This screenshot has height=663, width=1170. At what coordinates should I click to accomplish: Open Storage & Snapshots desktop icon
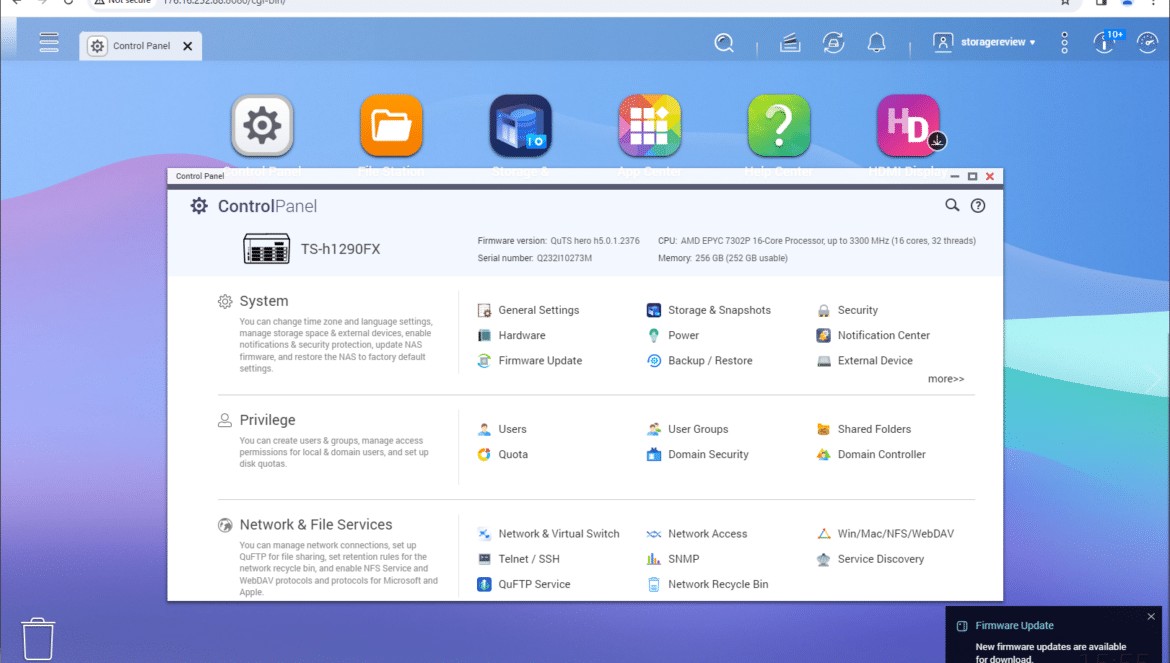coord(521,125)
